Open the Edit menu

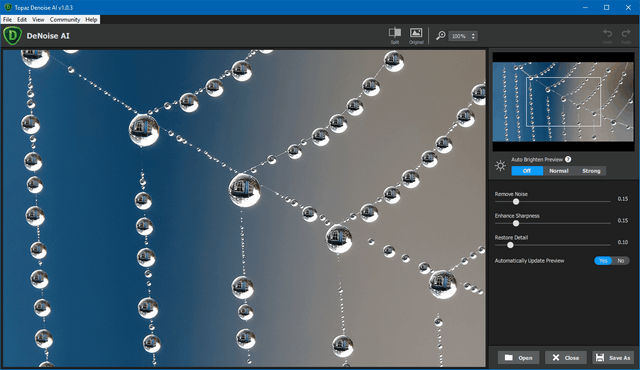coord(22,19)
